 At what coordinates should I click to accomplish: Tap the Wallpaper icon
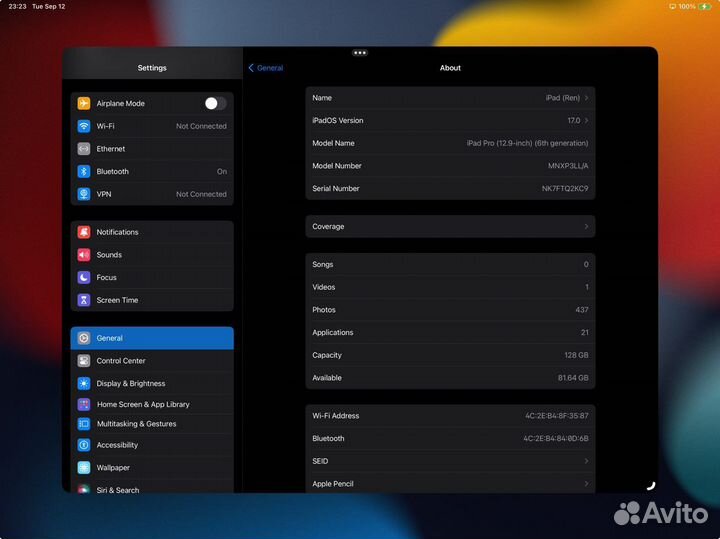[84, 467]
